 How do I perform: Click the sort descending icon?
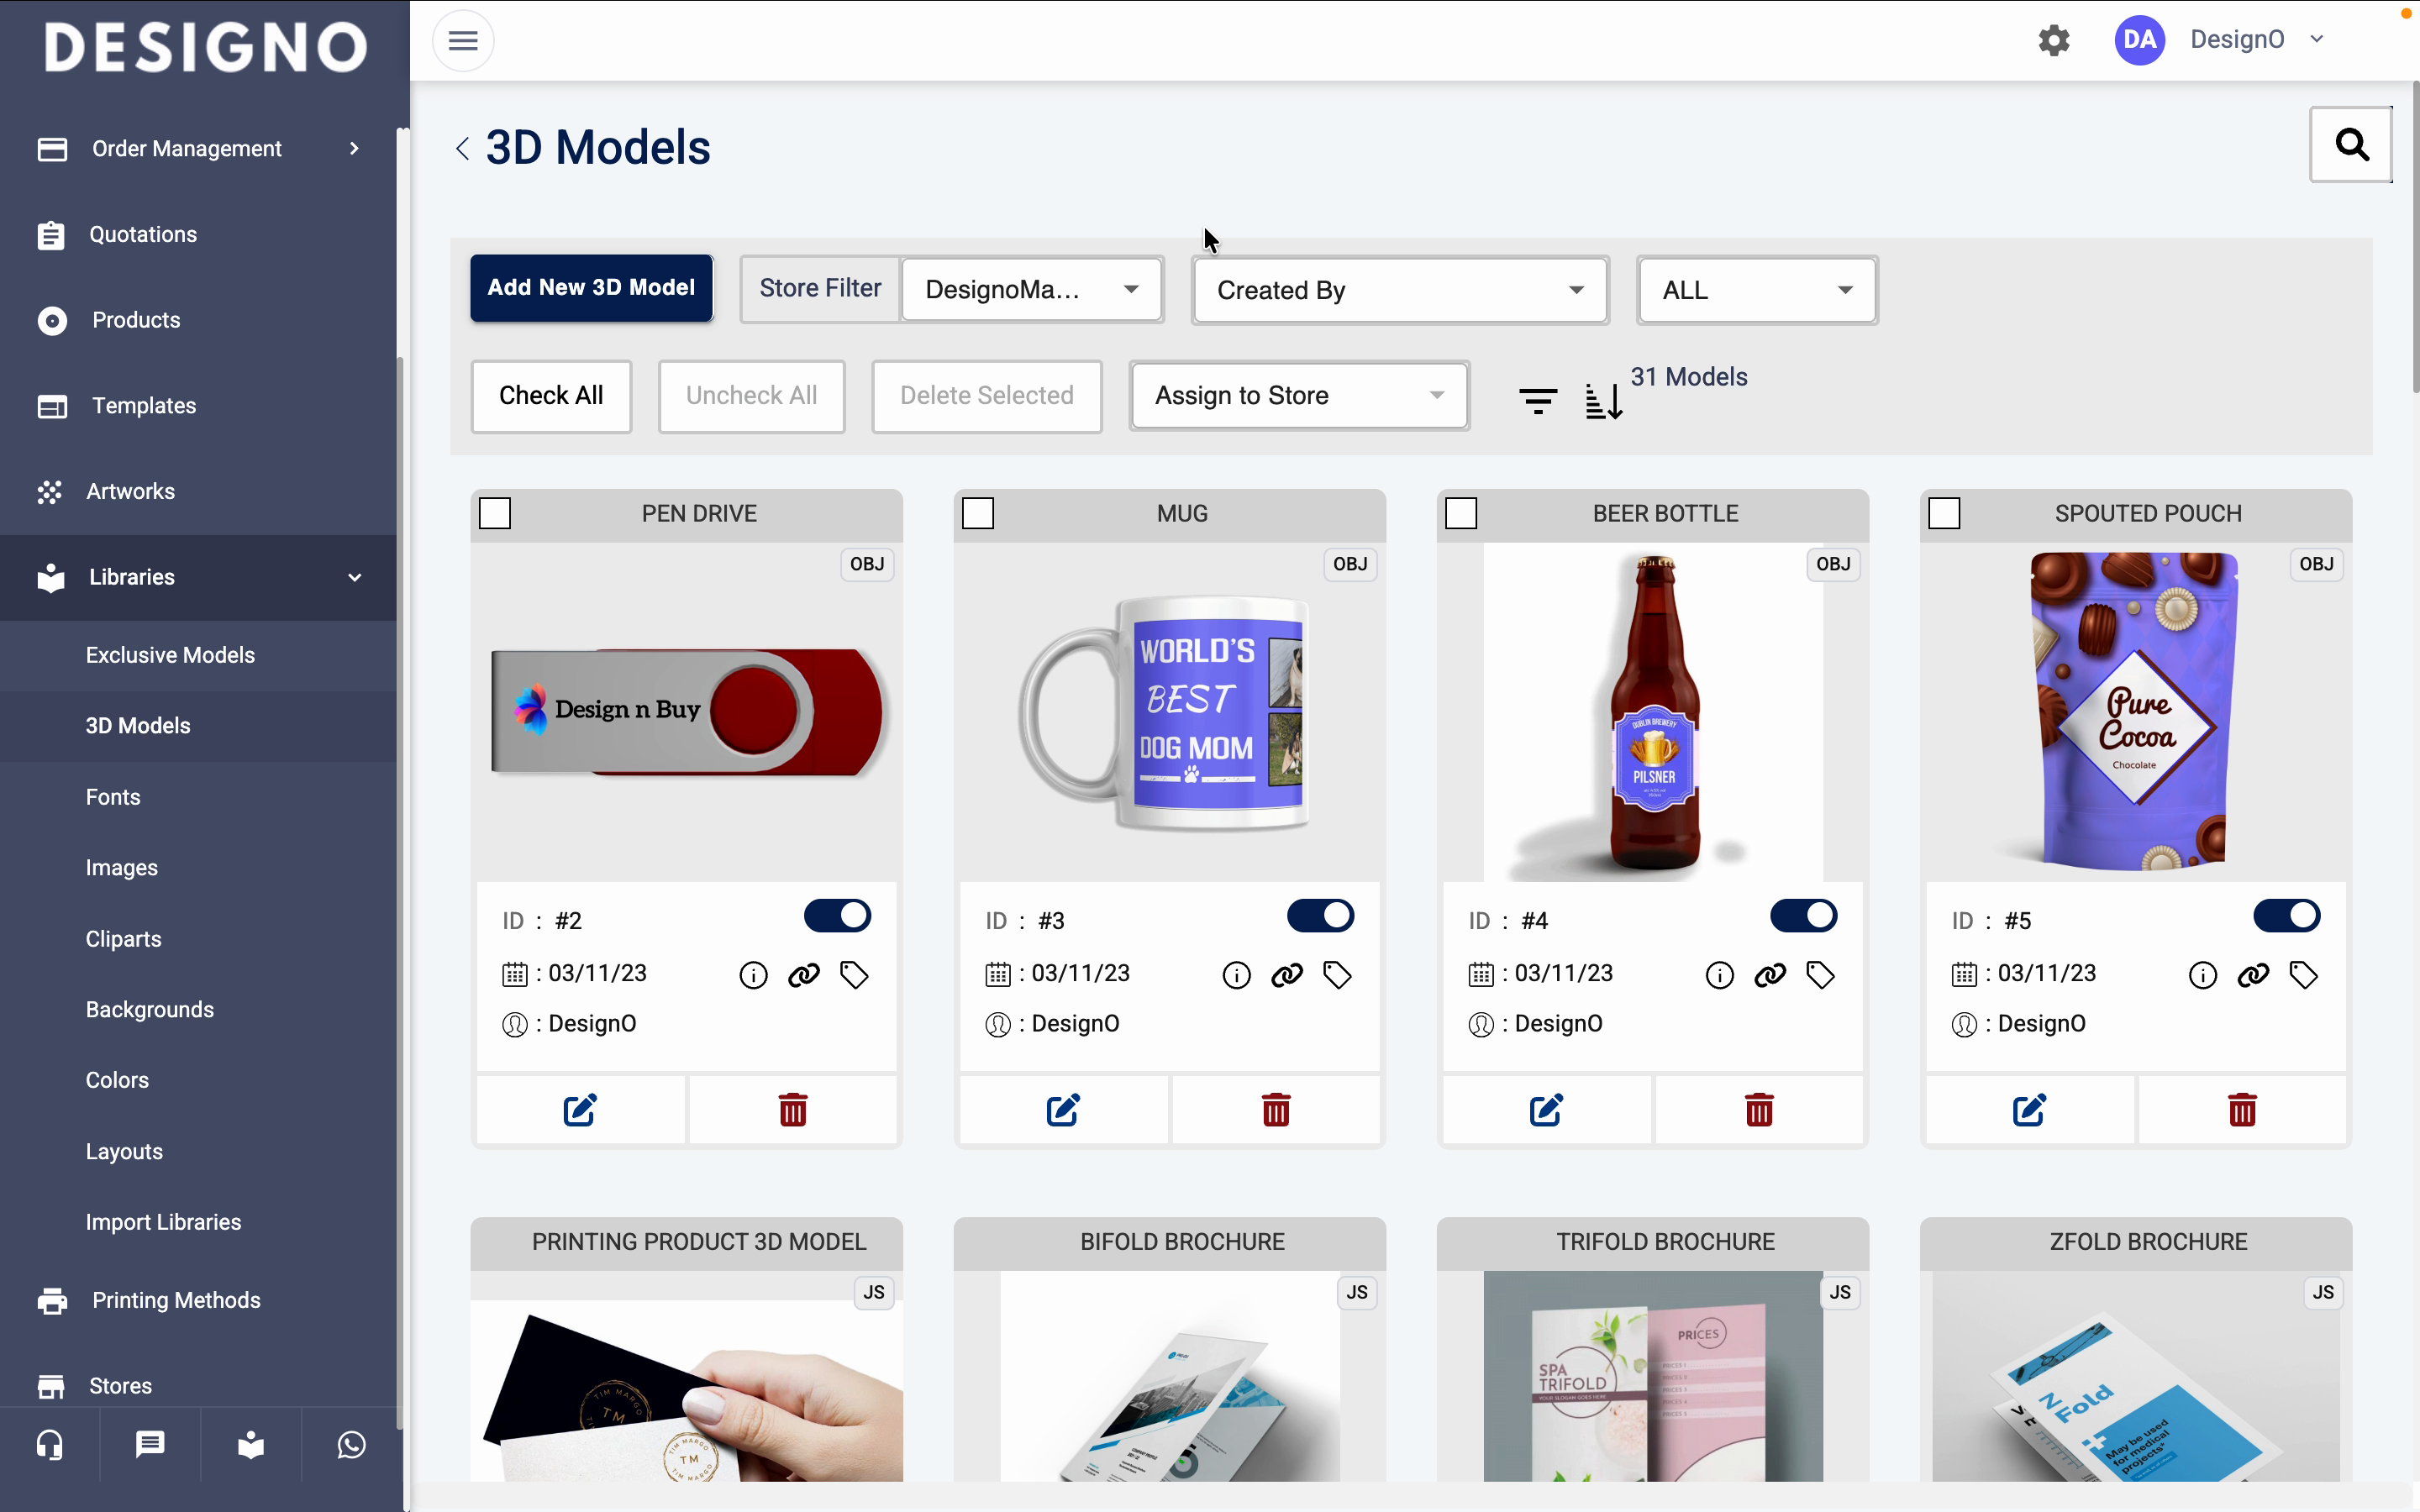[1603, 401]
